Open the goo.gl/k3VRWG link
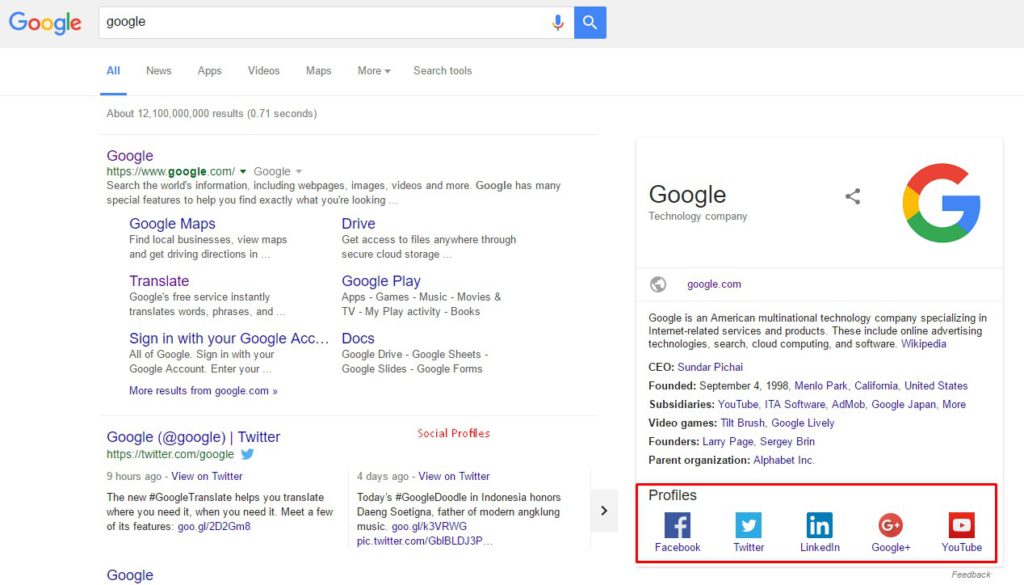Screen dimensions: 1024x585 [x=429, y=526]
